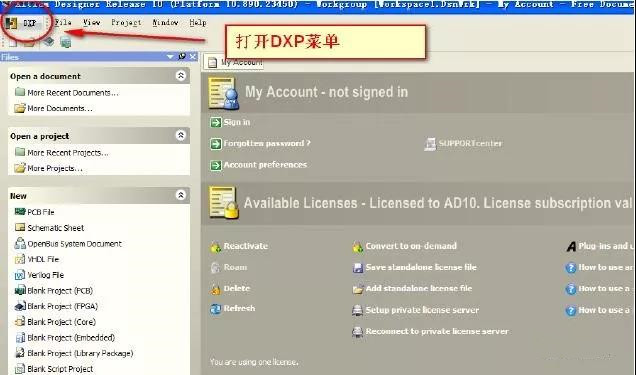Collapse the Open a project section
Screen dimensions: 636x375
pyautogui.click(x=180, y=135)
